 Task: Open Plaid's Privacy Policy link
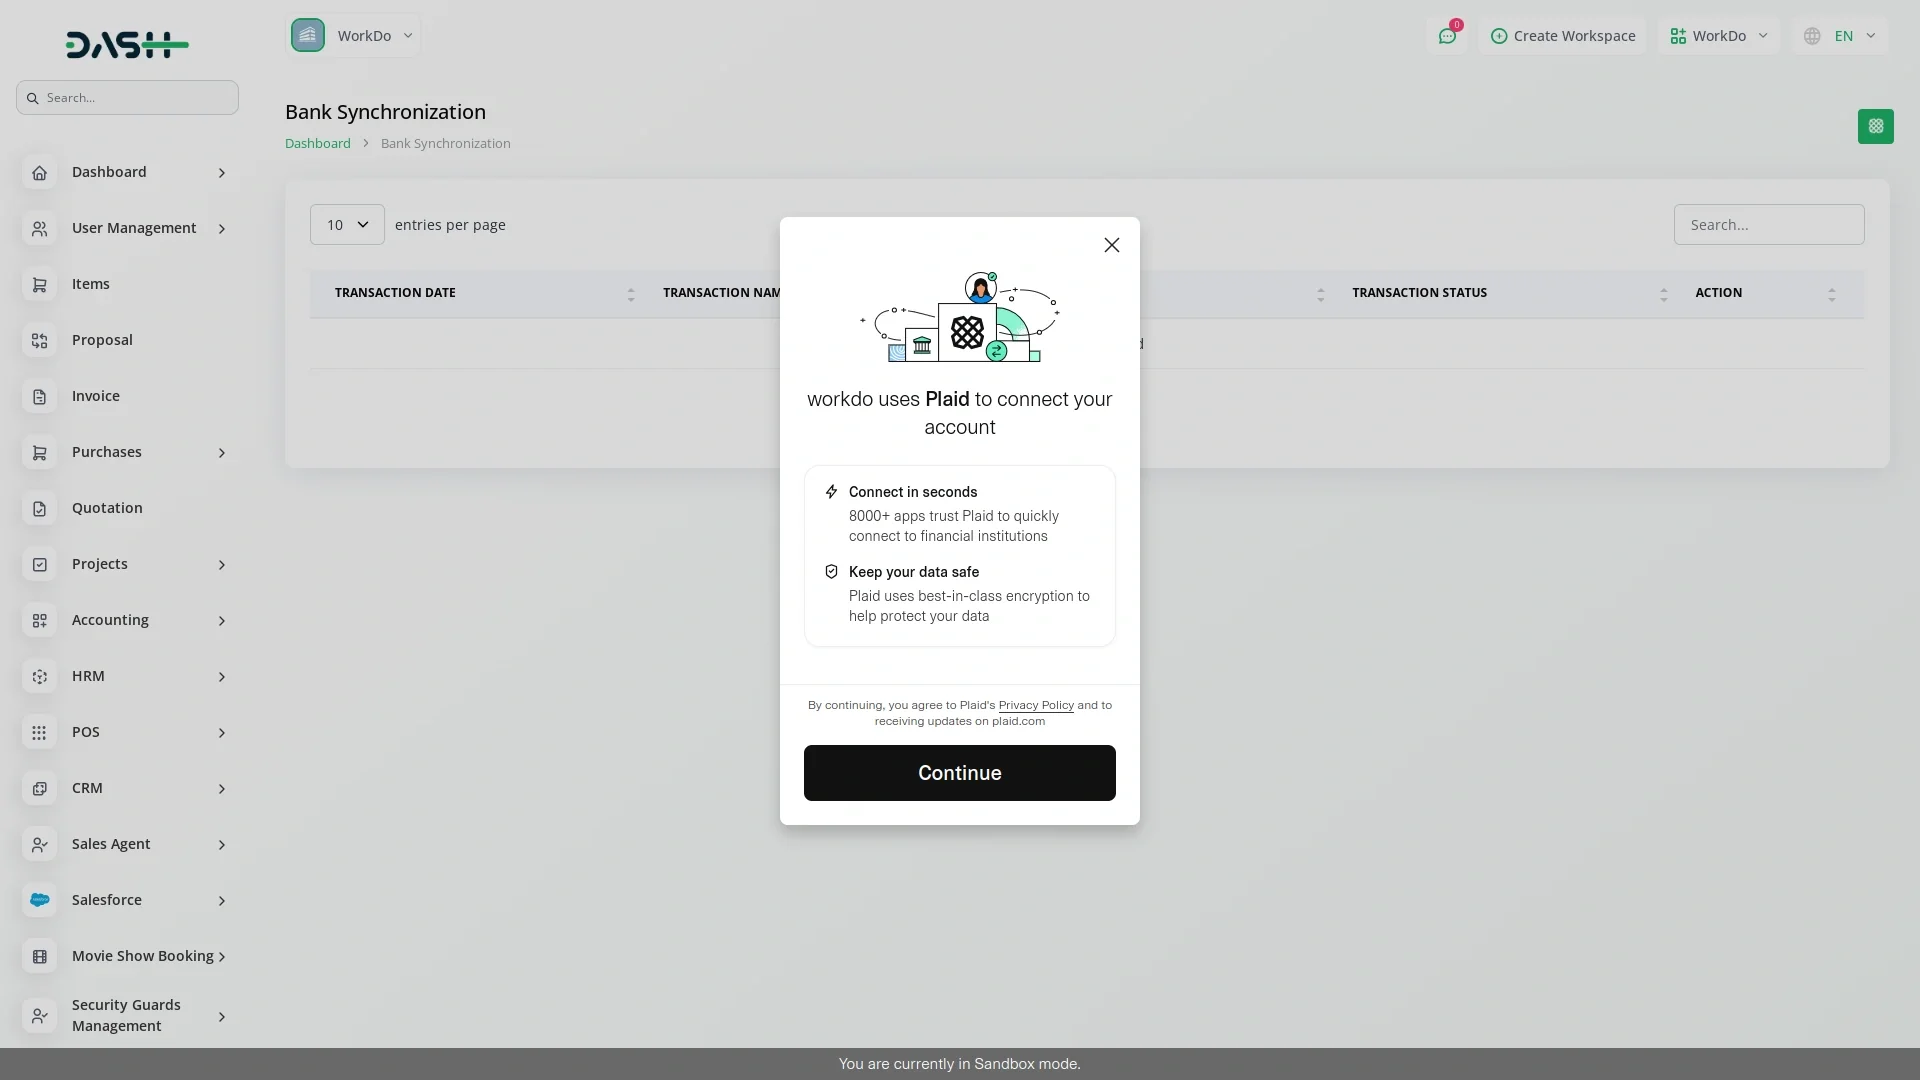1035,705
